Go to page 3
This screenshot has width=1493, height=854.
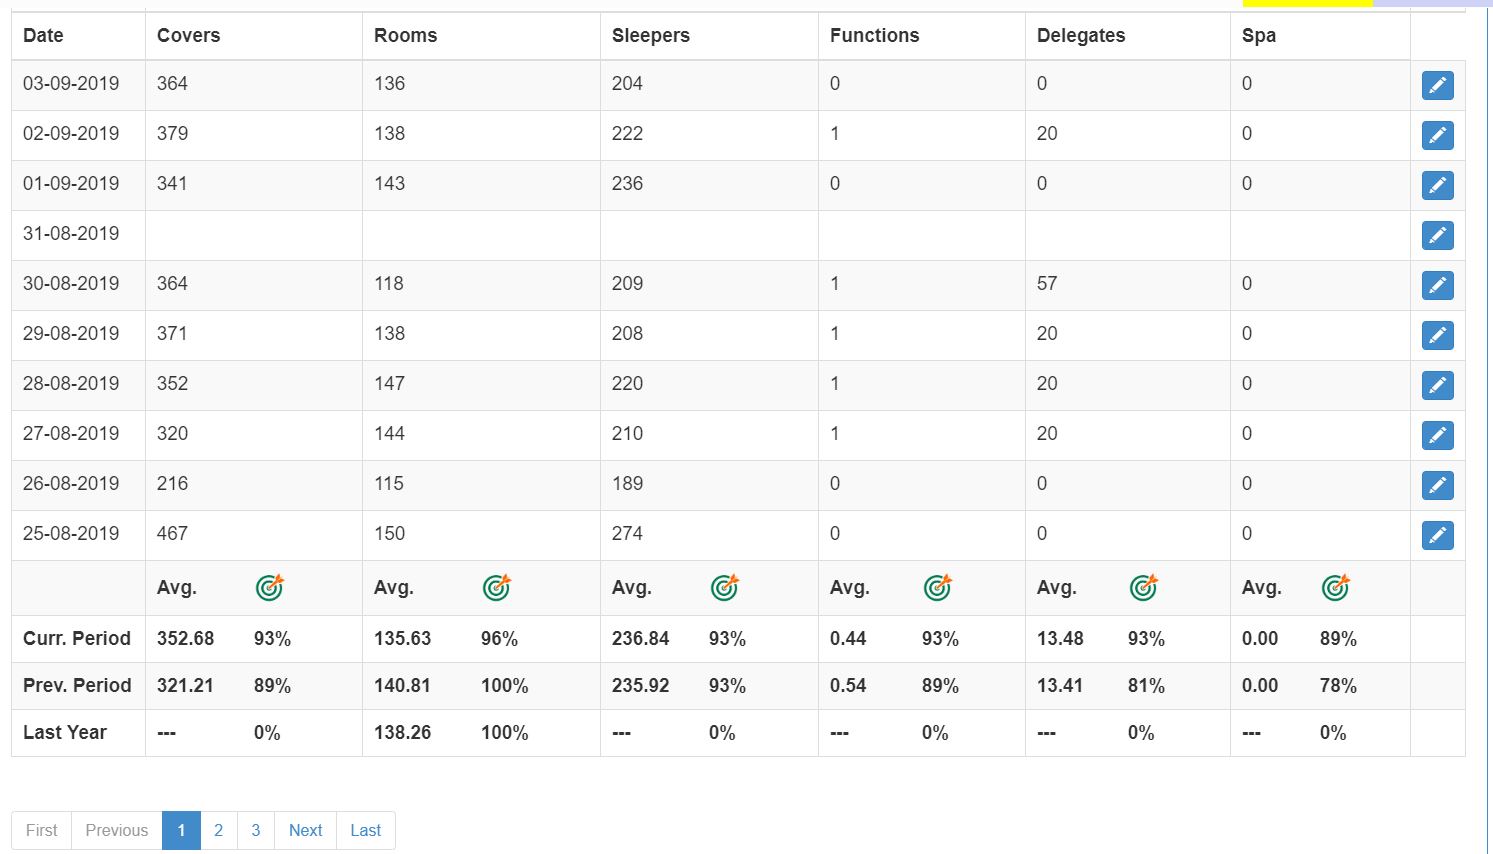256,830
